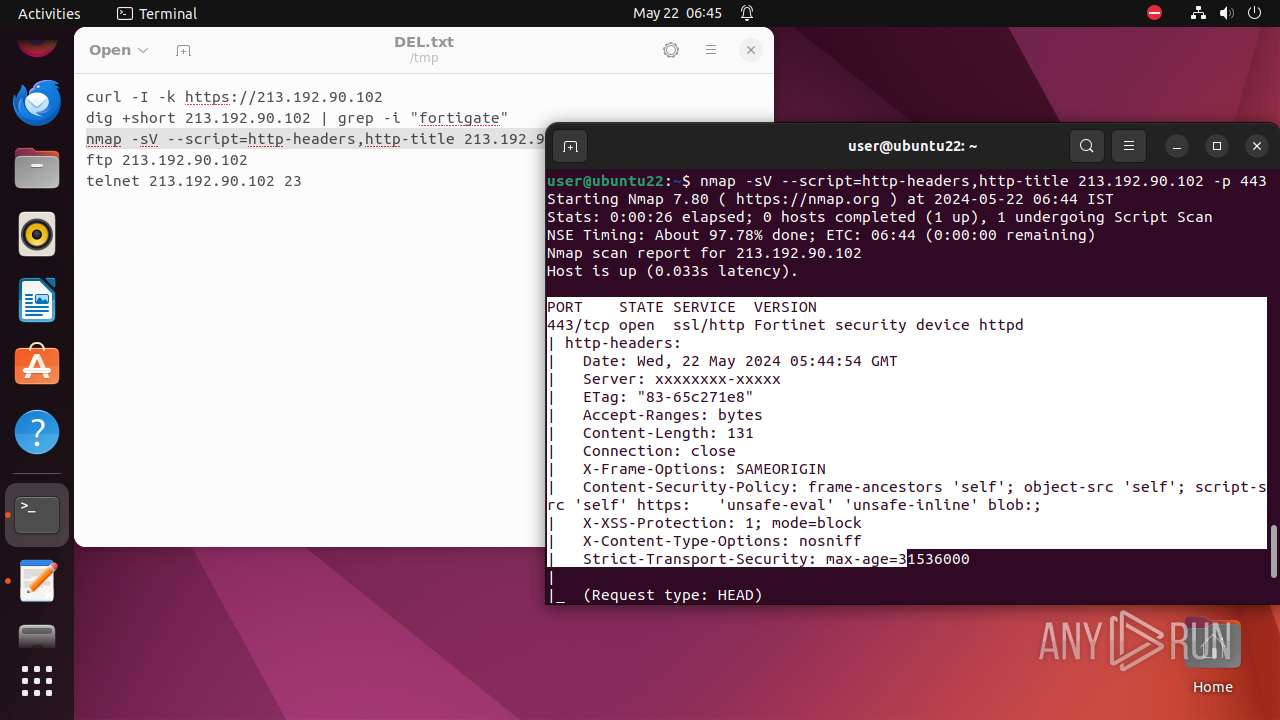Maximize the terminal window
This screenshot has height=720, width=1280.
tap(1217, 146)
